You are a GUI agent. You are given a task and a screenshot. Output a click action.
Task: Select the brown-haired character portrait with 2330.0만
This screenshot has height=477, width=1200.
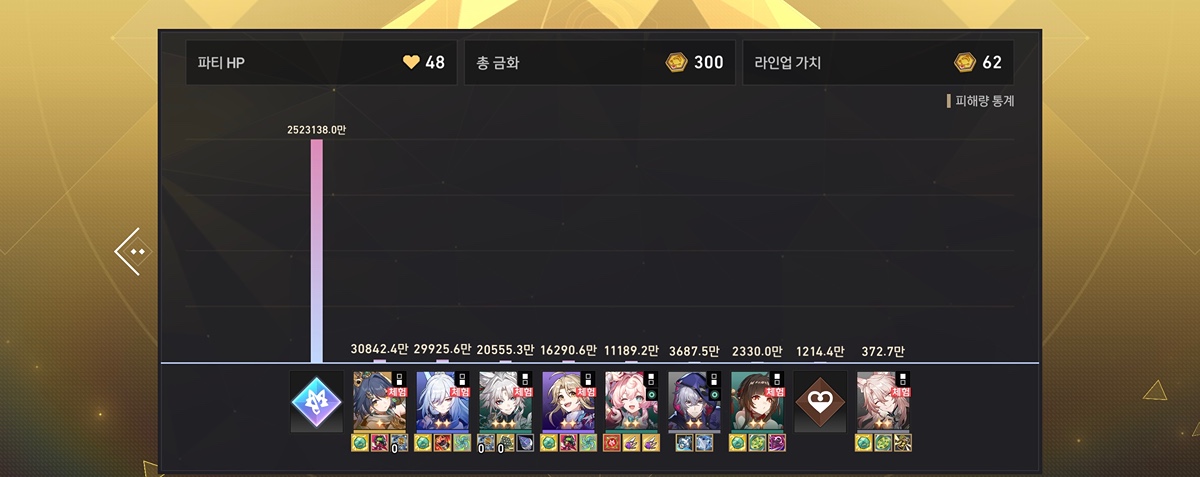(x=757, y=402)
